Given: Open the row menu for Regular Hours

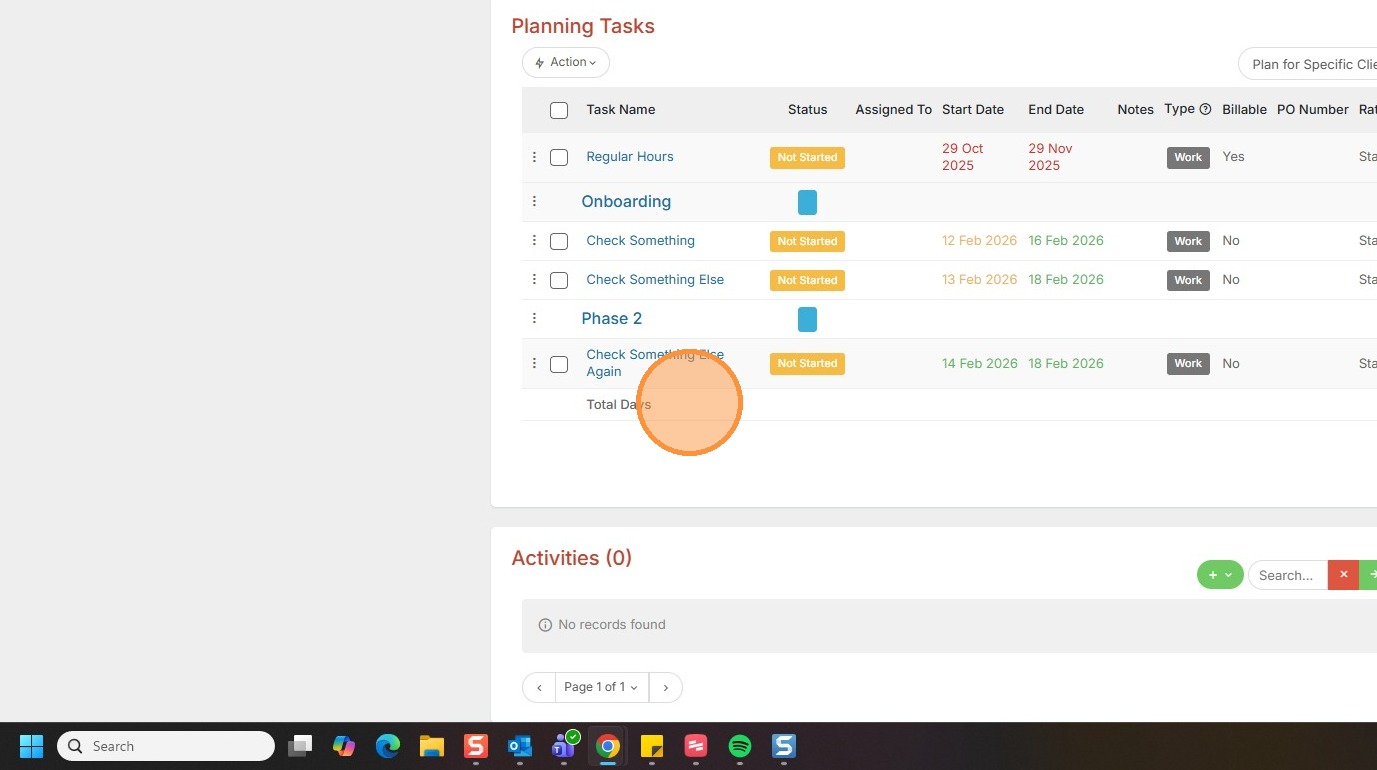Looking at the screenshot, I should coord(534,157).
